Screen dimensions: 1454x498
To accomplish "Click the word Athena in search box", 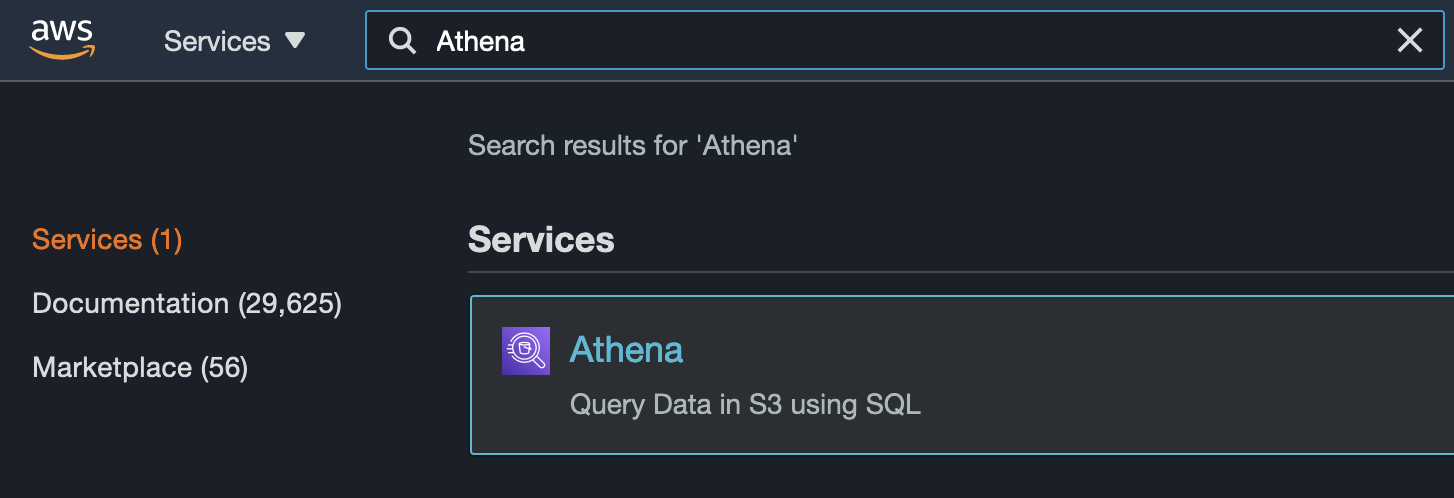I will pos(481,41).
